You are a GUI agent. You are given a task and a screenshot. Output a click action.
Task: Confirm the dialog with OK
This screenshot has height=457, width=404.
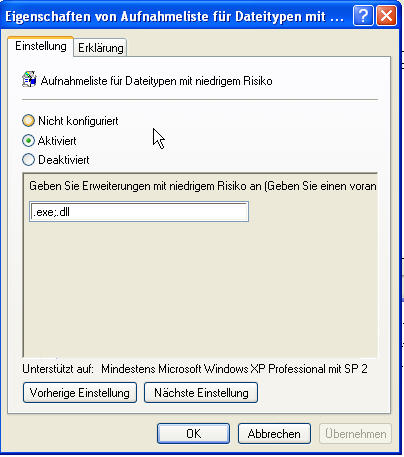(193, 434)
